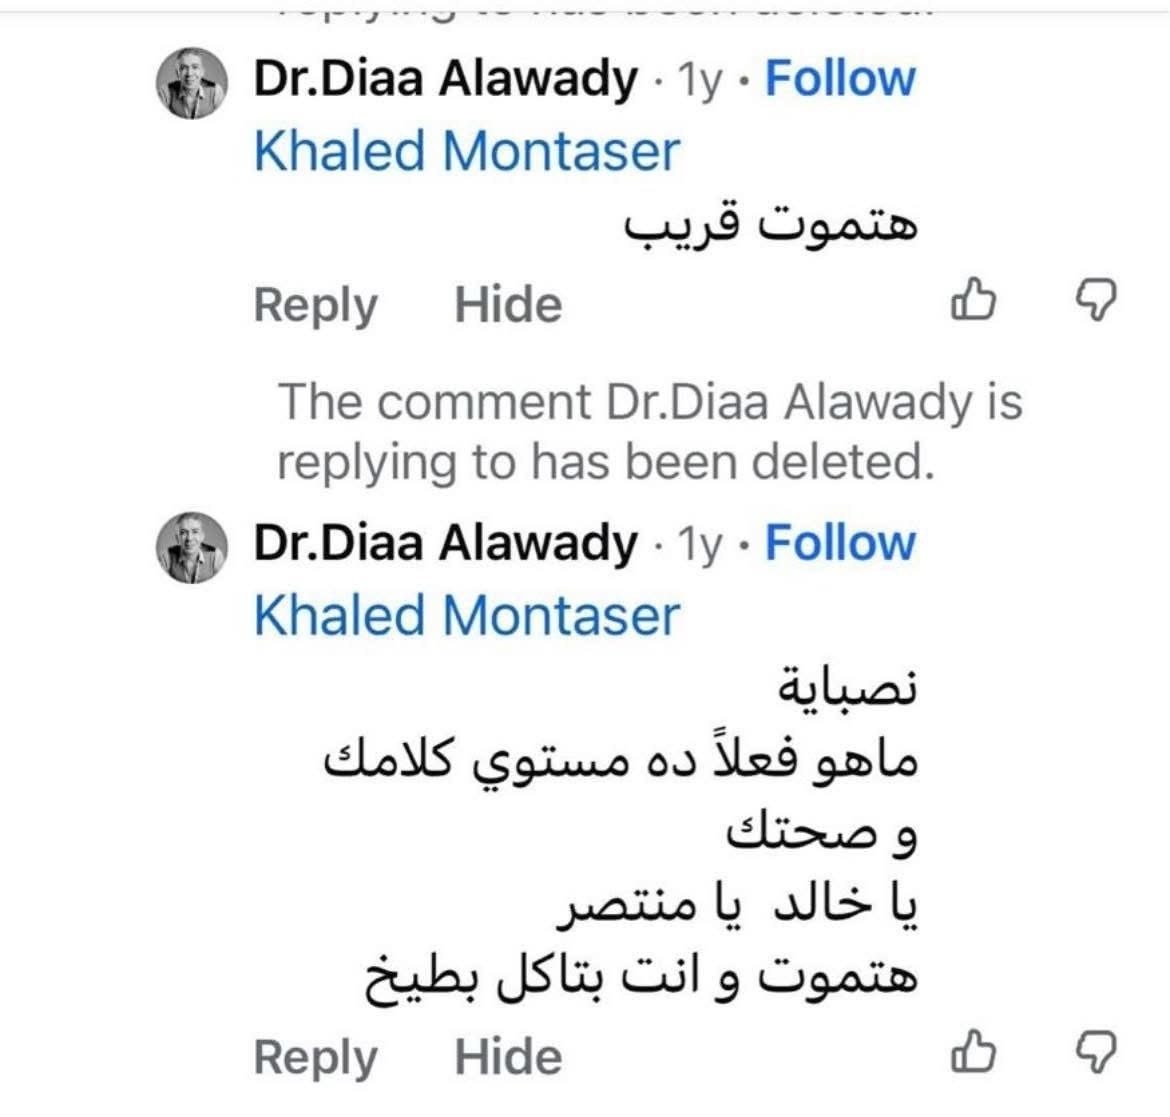Image resolution: width=1170 pixels, height=1117 pixels.
Task: Open Dr.Diaa Alawady name on bottom comment
Action: click(x=445, y=543)
